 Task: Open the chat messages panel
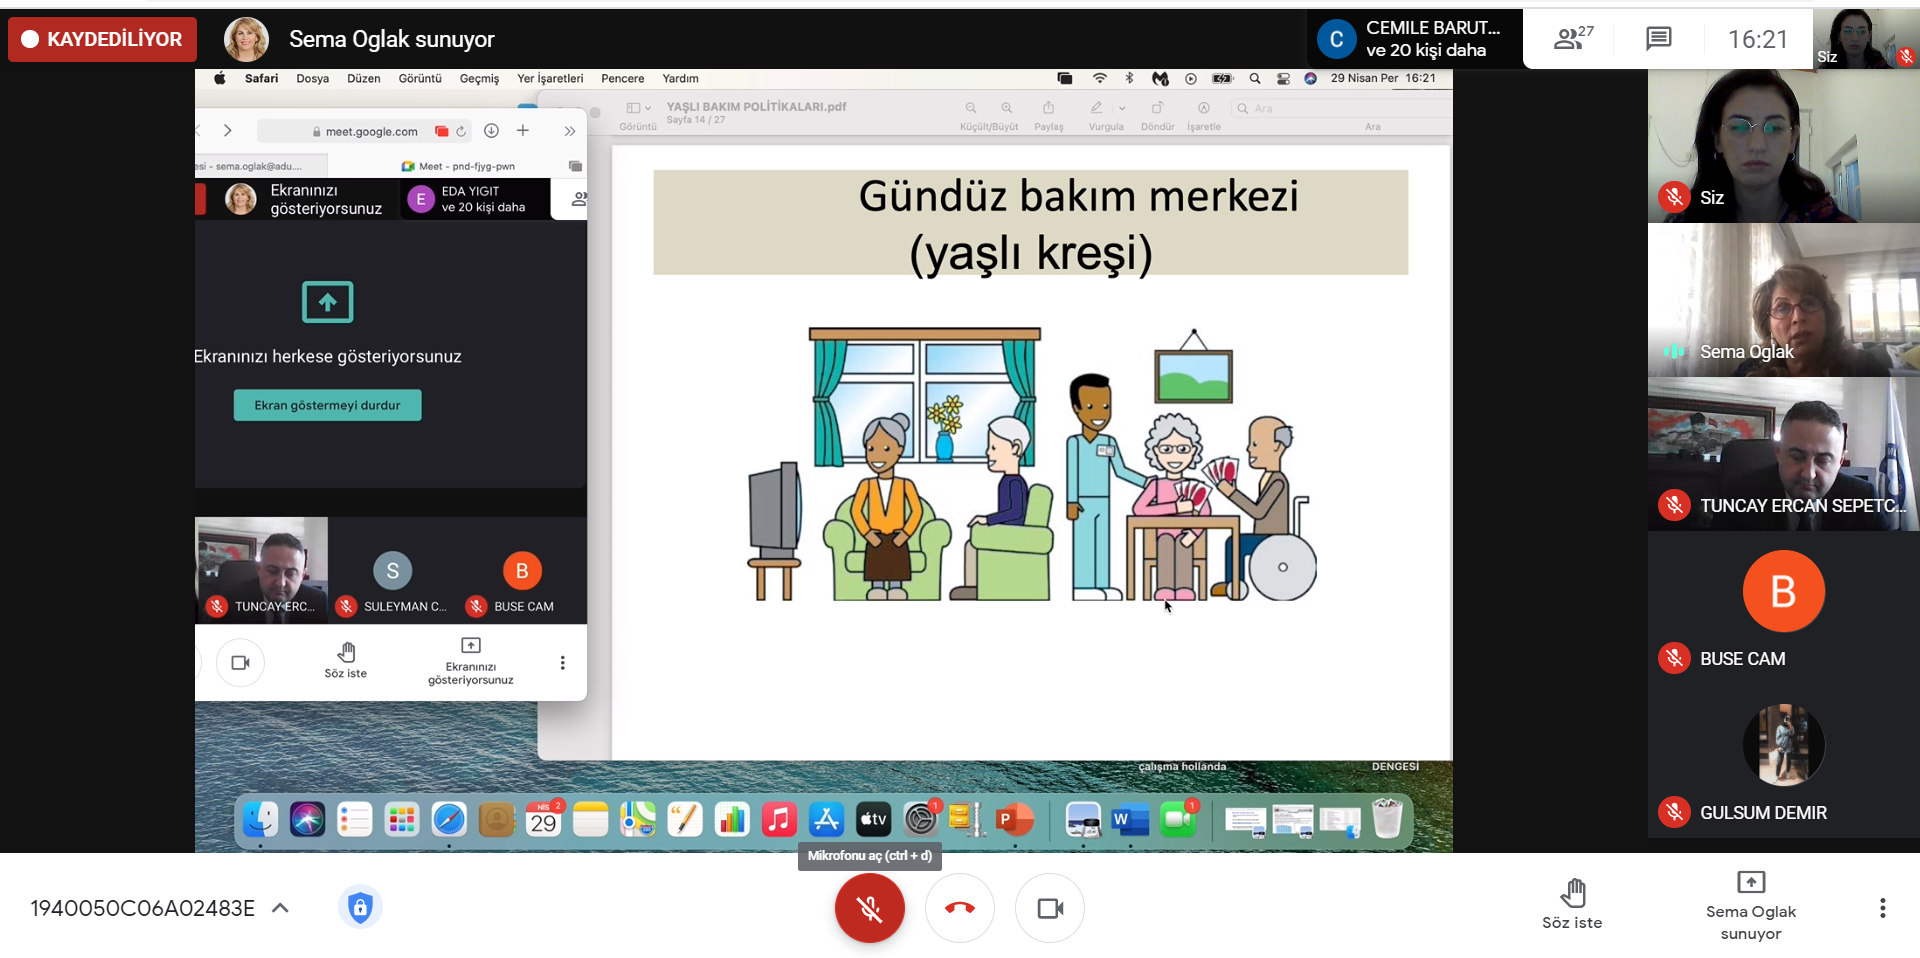click(1658, 39)
